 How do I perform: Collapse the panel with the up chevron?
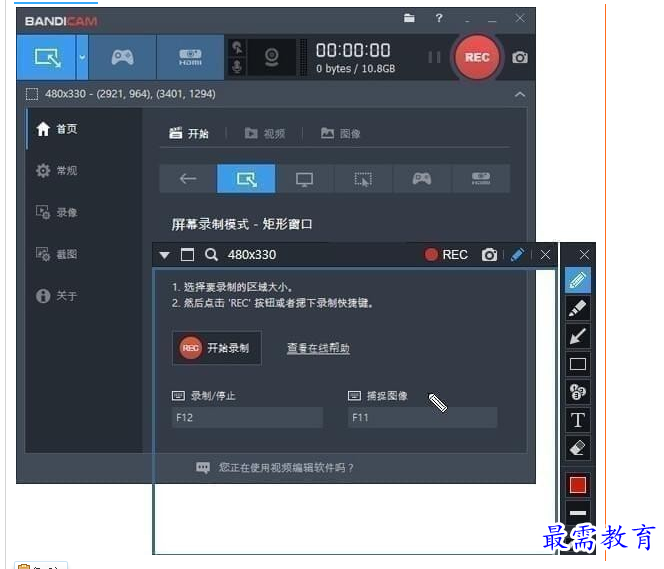point(520,94)
